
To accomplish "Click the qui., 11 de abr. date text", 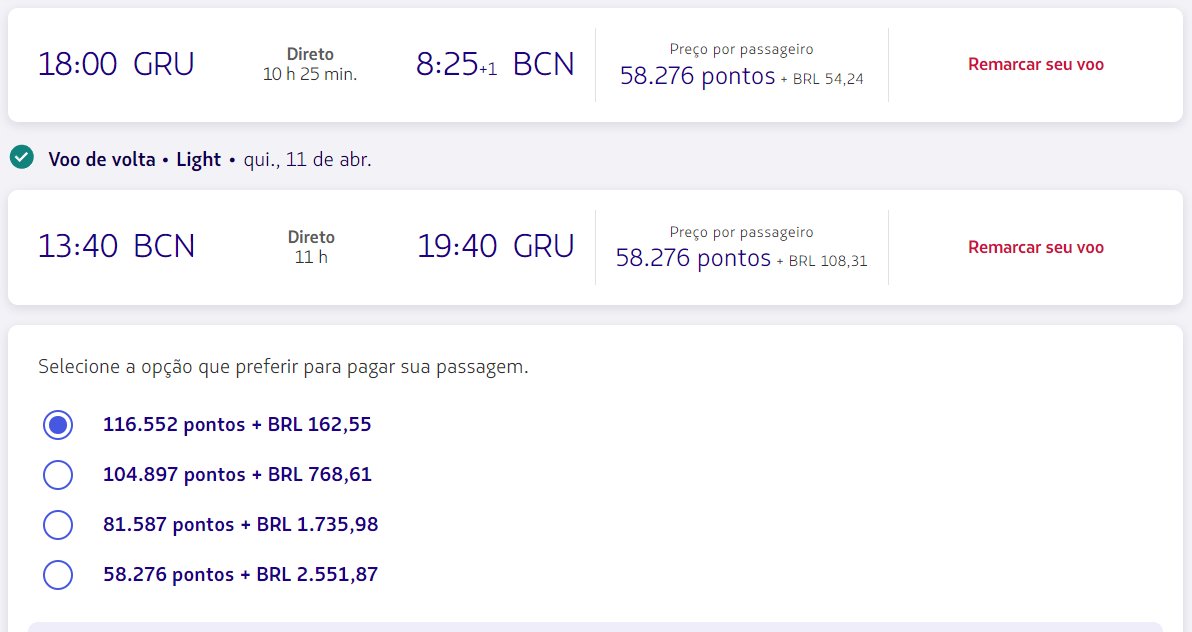I will point(307,160).
